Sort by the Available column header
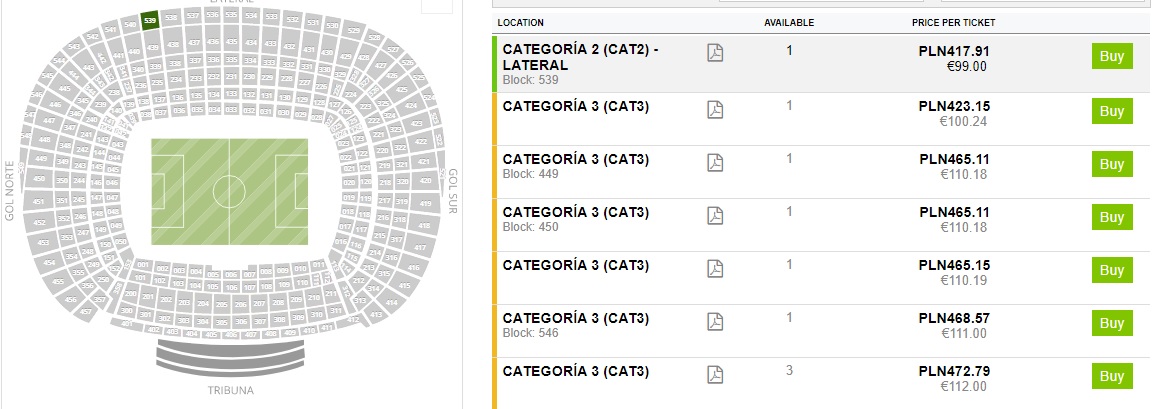This screenshot has height=409, width=1152. (789, 22)
